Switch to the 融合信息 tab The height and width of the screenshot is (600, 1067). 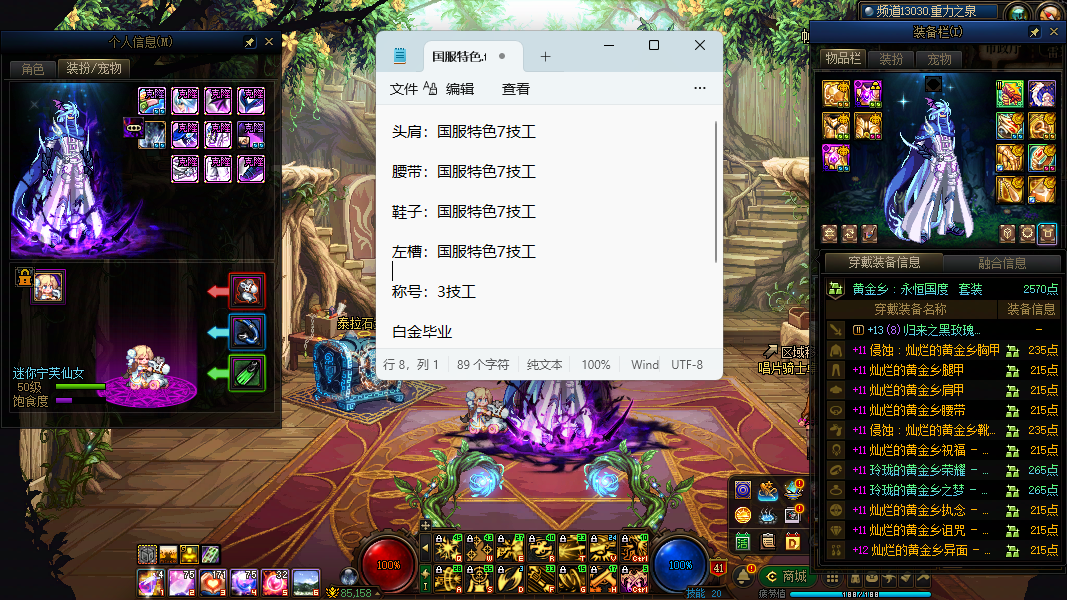pyautogui.click(x=1000, y=263)
